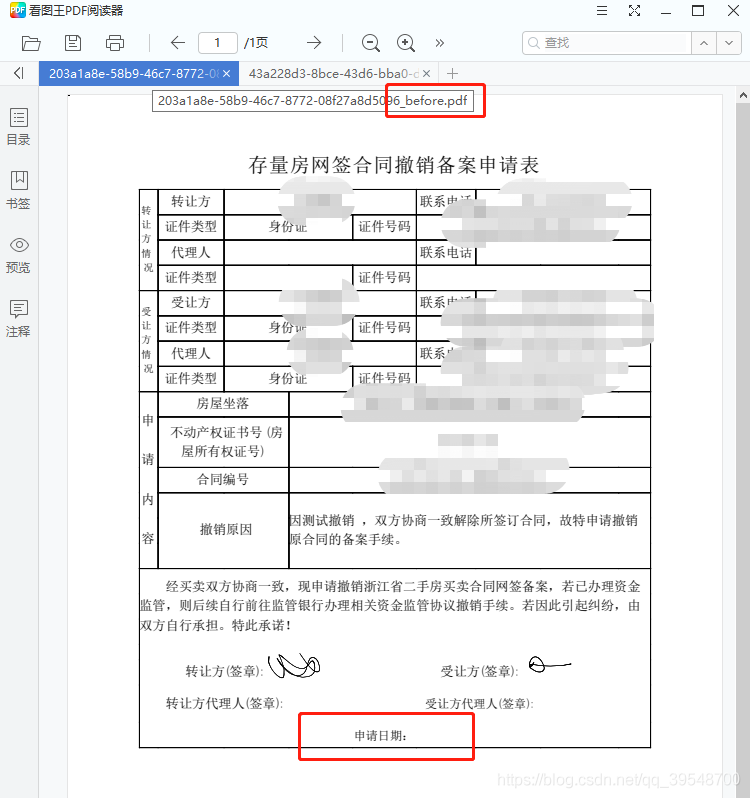Find previous search result arrow

704,43
